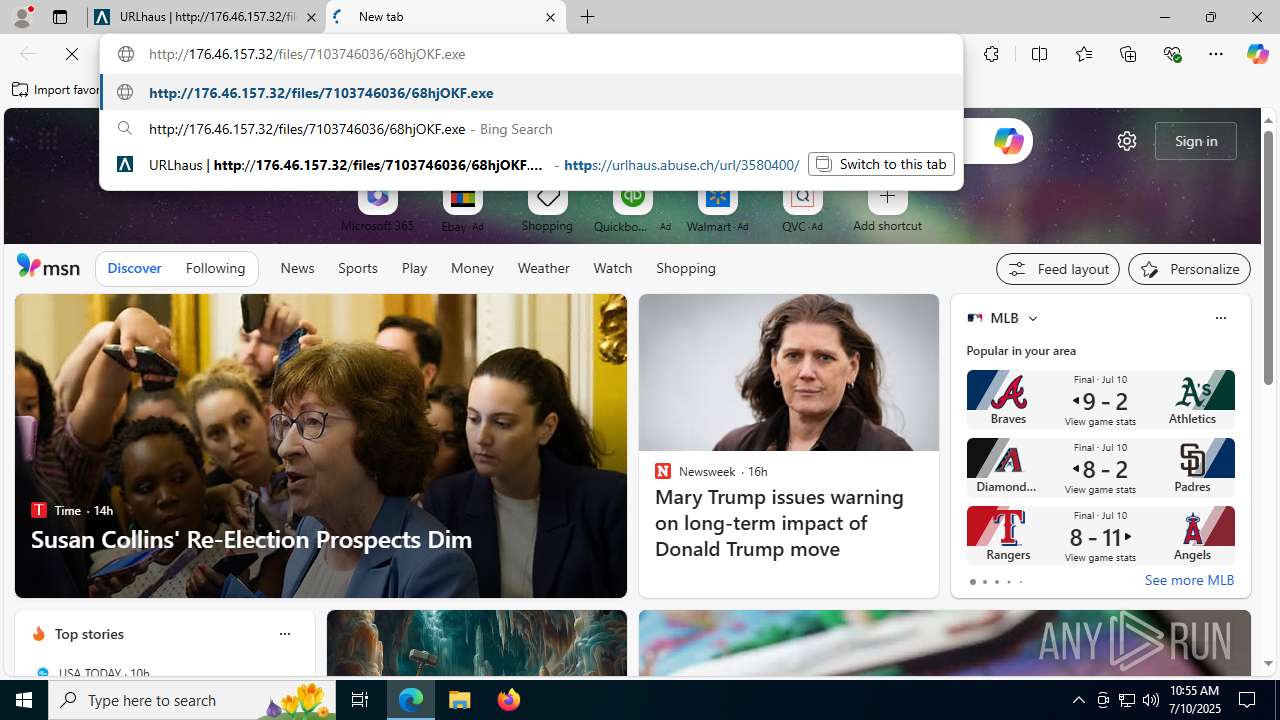Viewport: 1280px width, 720px height.
Task: Open the Shopping menu item in MSN nav
Action: [x=686, y=268]
